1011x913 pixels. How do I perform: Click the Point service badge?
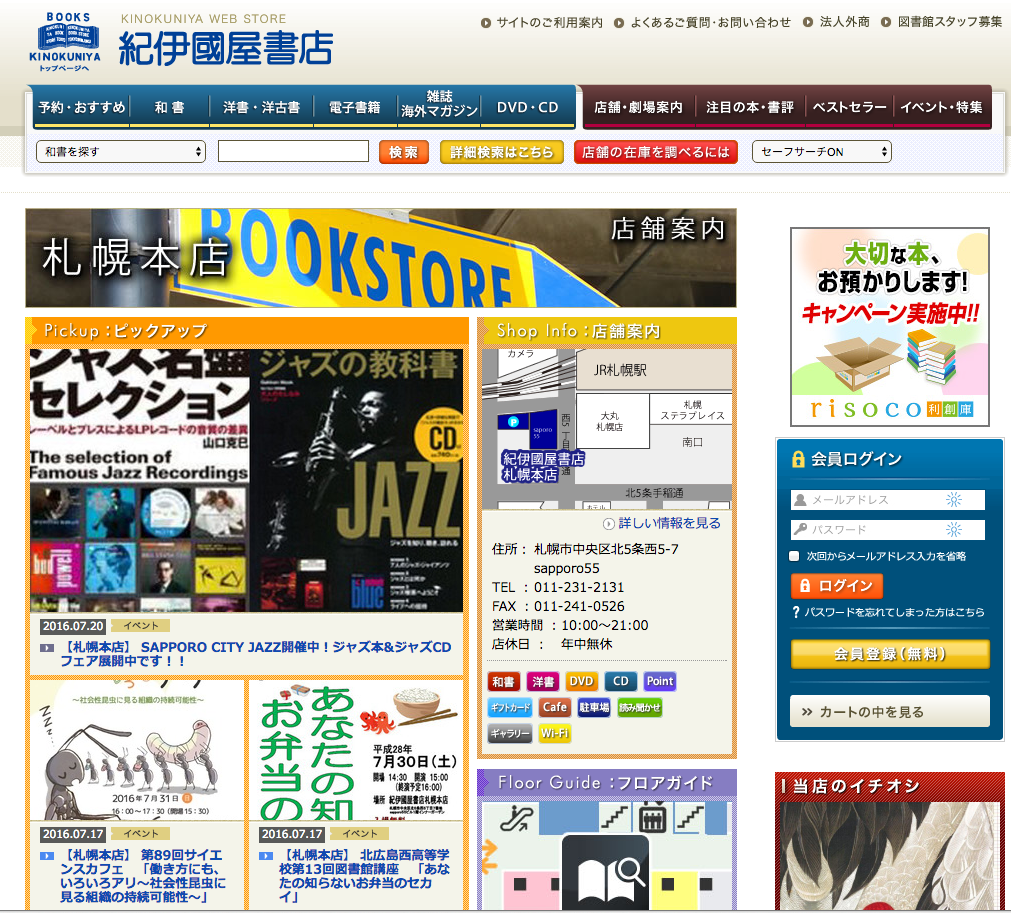click(660, 682)
